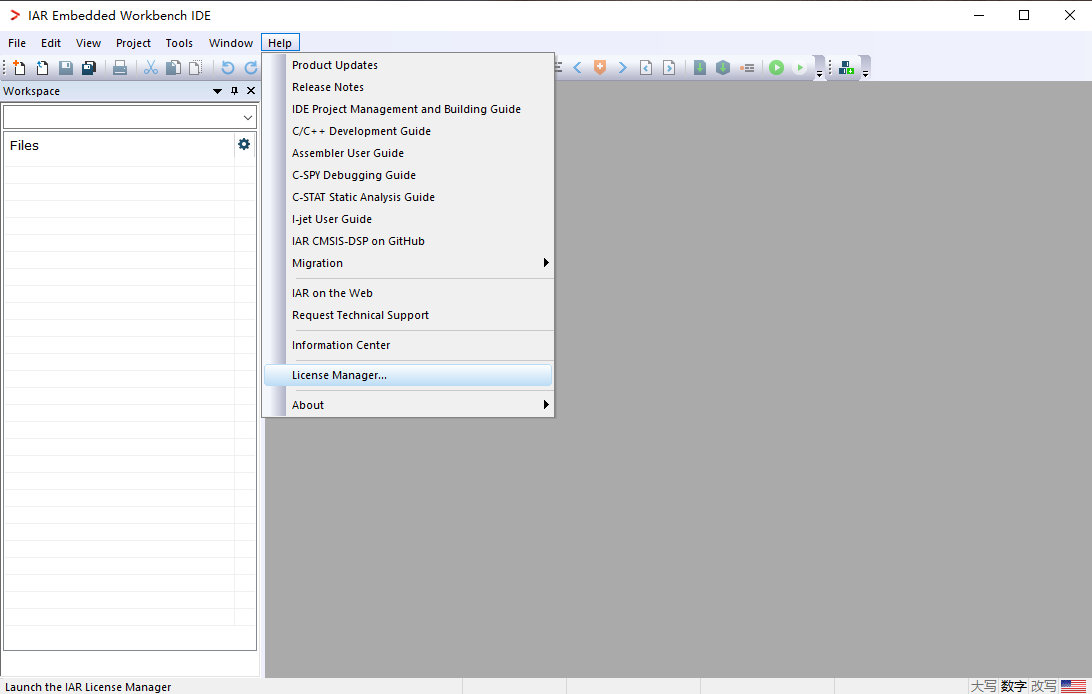
Task: Go to previous bookmark arrow
Action: [577, 68]
